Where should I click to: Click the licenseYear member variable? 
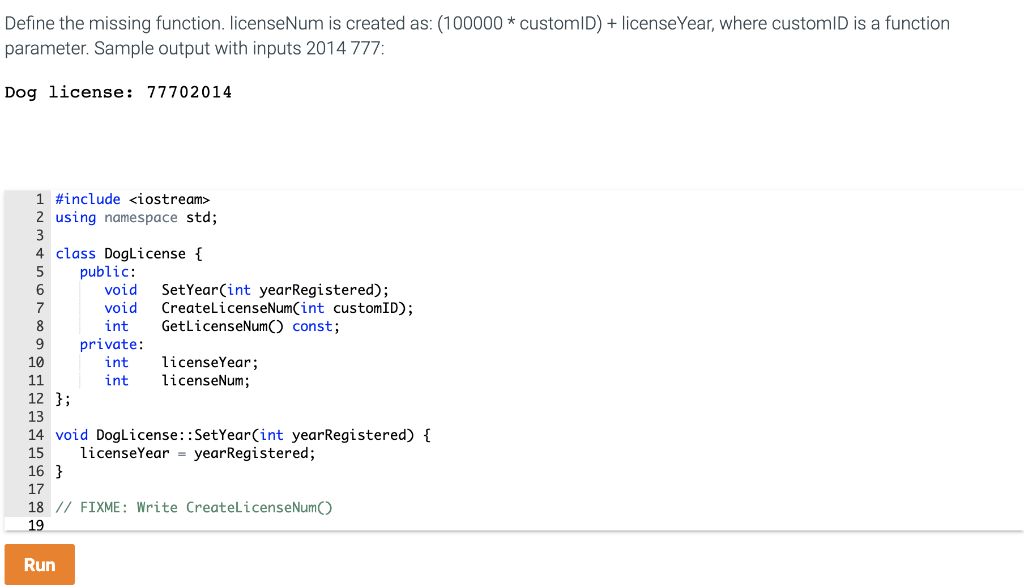point(209,361)
